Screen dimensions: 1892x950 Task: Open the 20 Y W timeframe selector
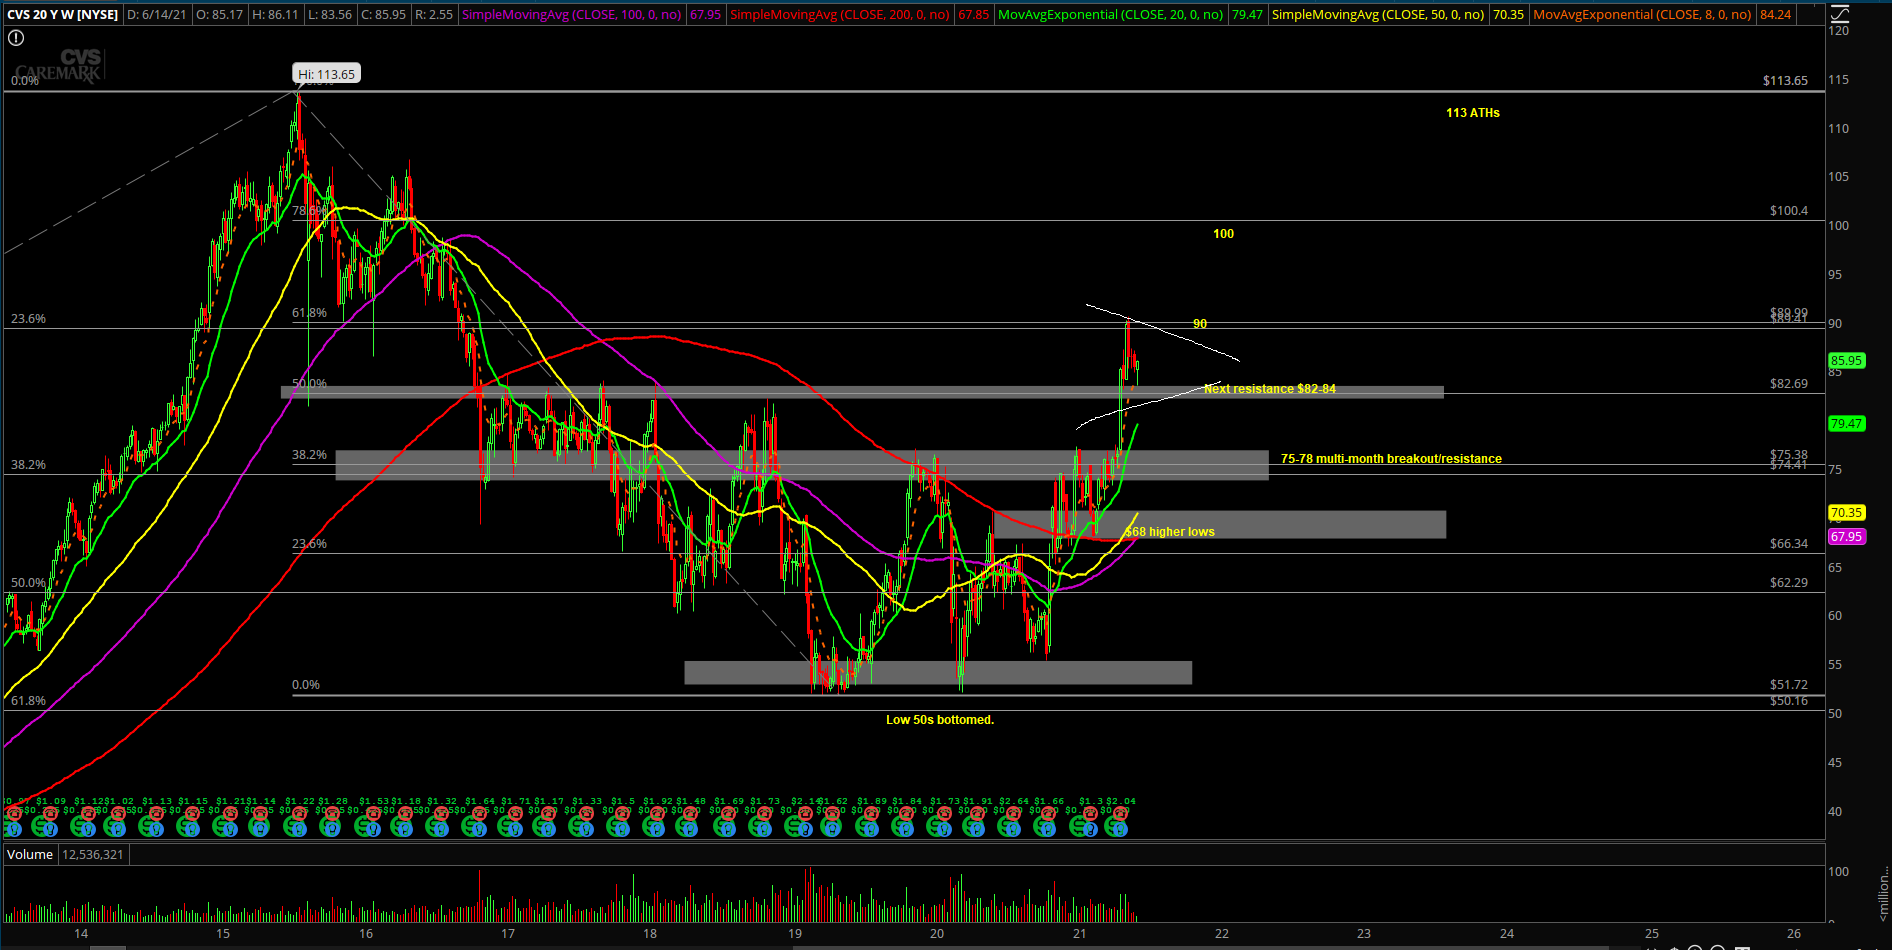43,15
